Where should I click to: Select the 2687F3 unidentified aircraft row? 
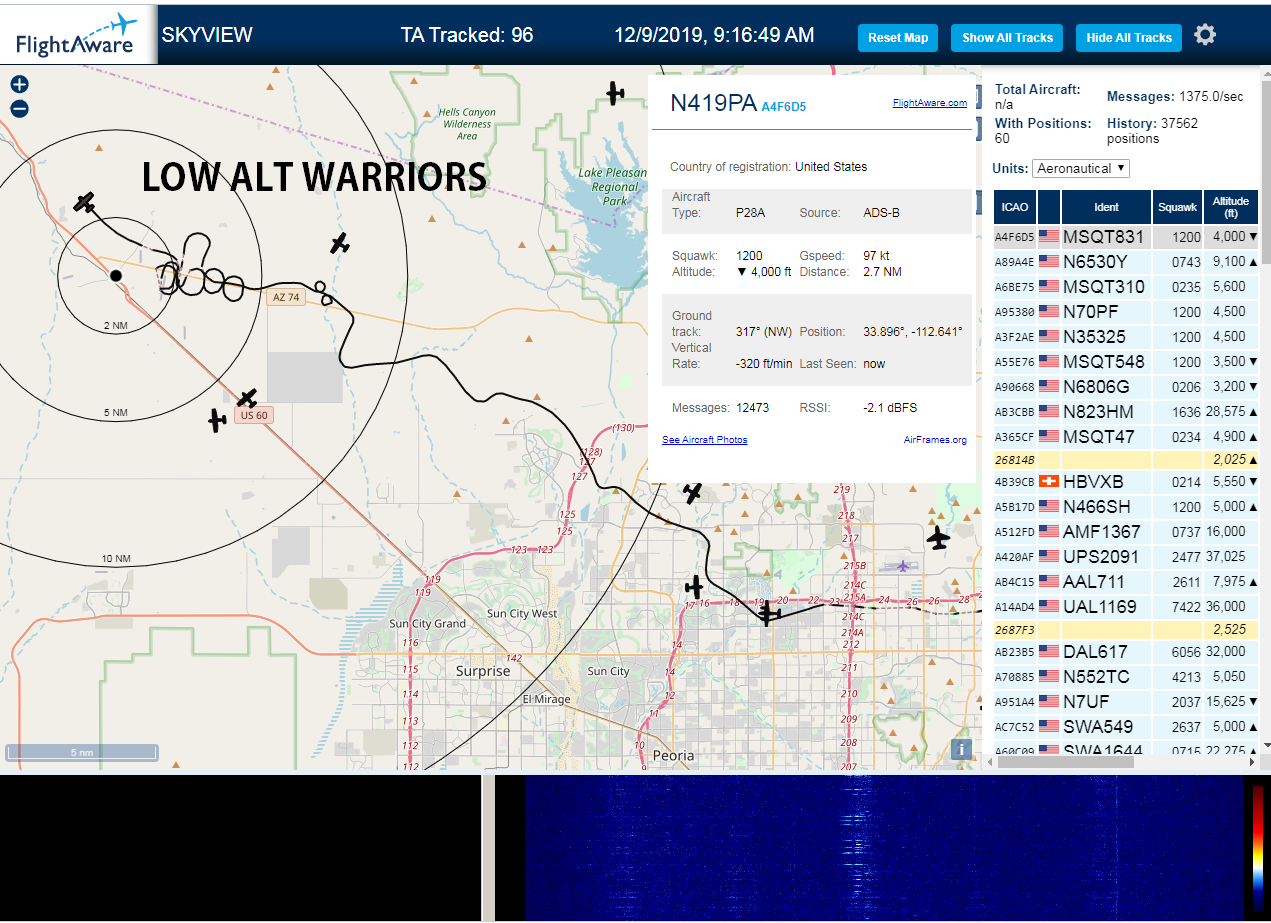pos(1126,630)
